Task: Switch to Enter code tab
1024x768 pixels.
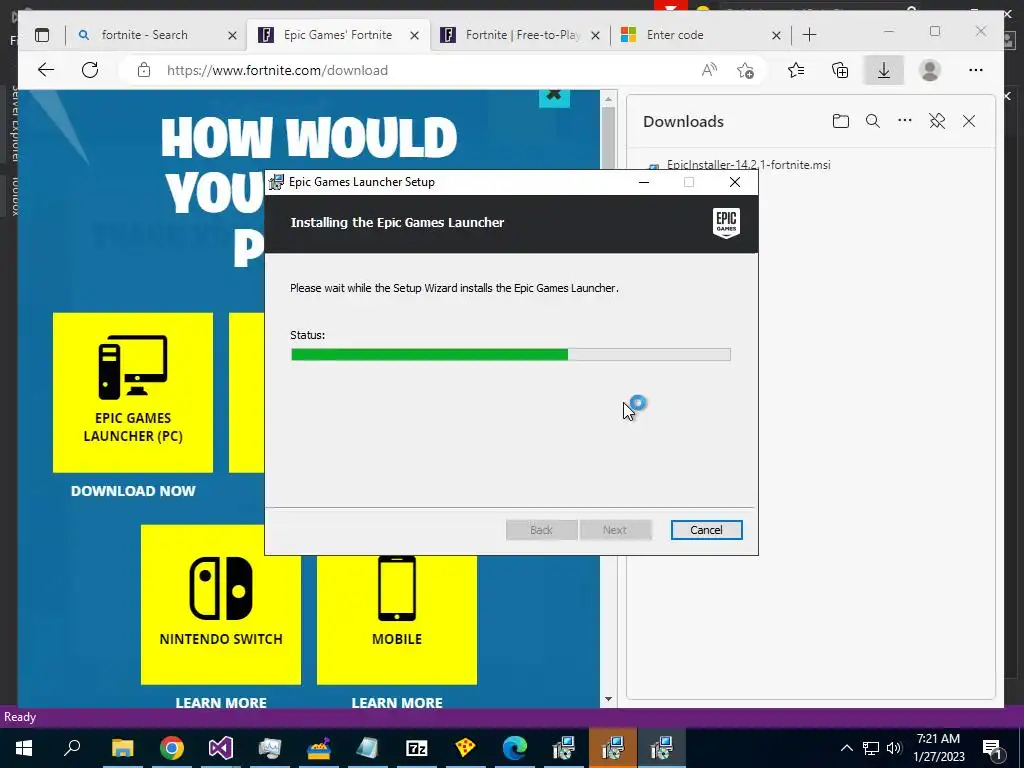Action: click(x=700, y=35)
